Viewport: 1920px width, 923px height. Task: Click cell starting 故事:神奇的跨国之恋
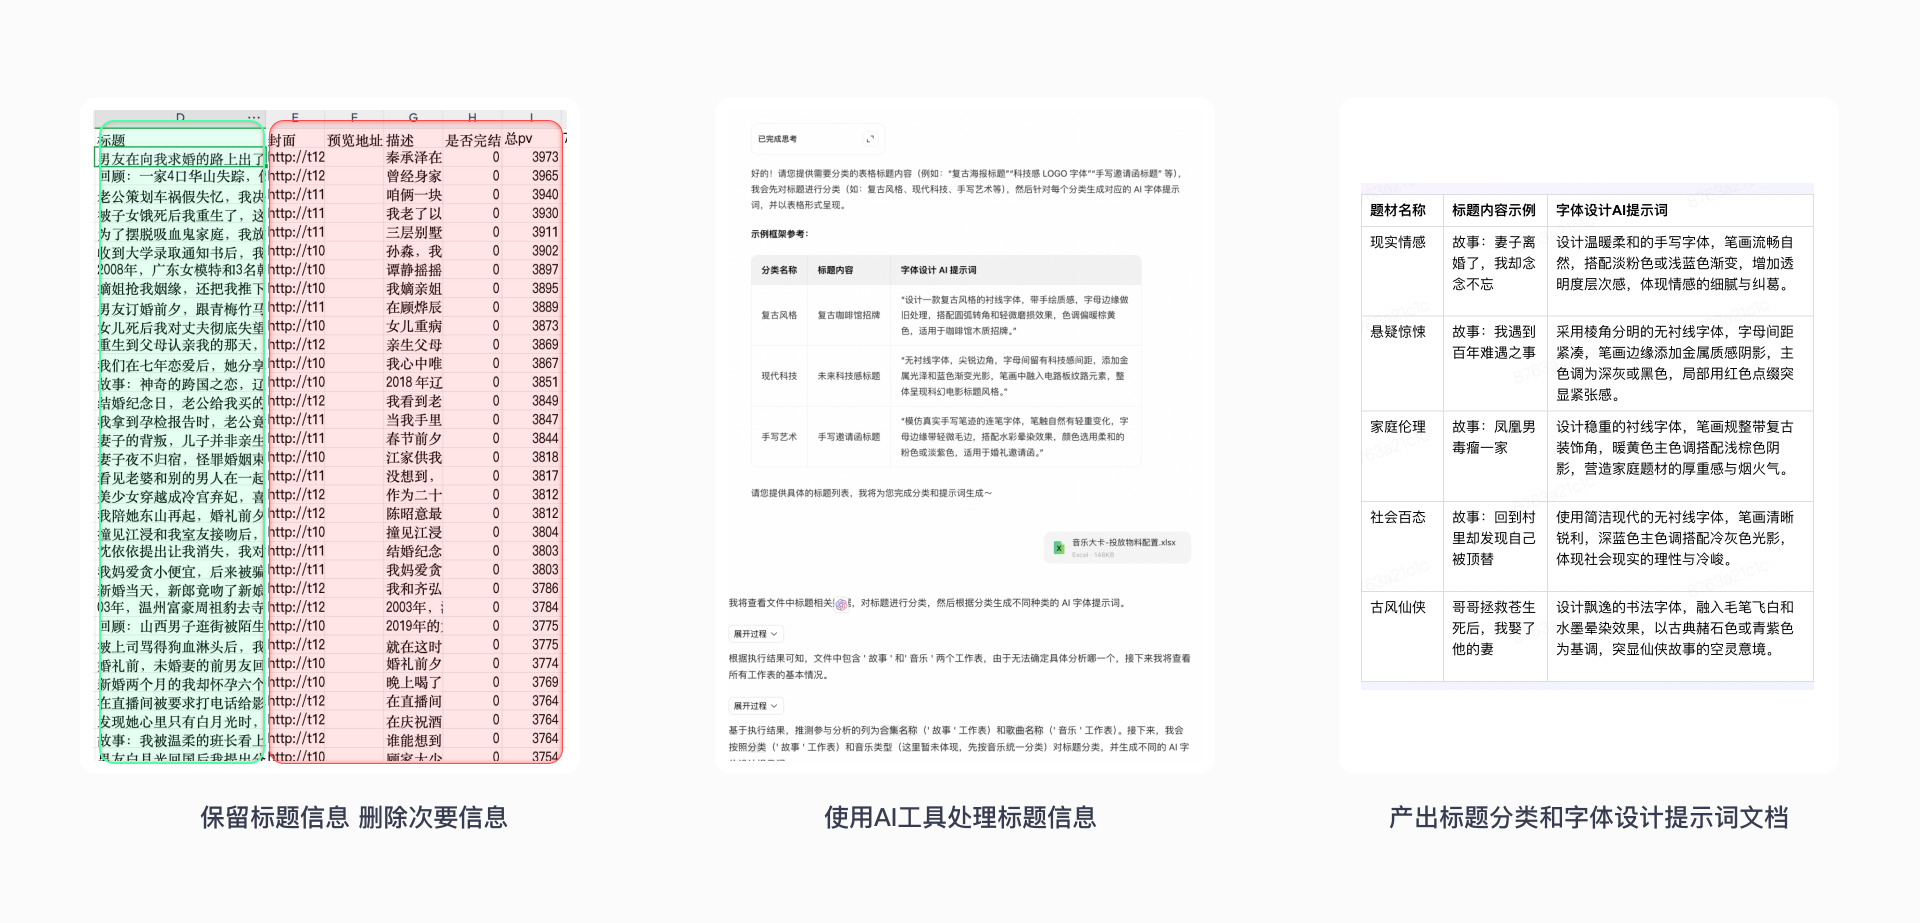point(180,383)
